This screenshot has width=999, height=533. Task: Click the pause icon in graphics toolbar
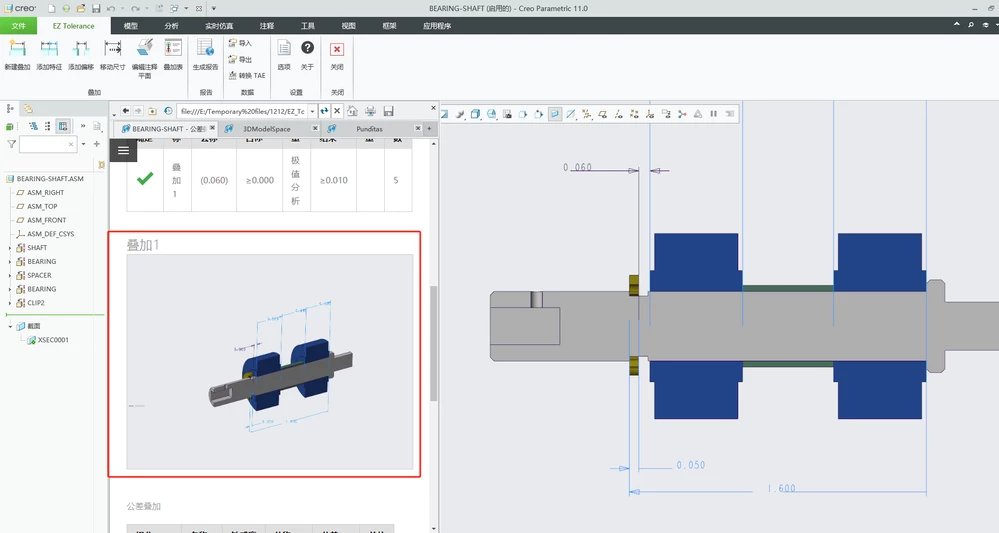(x=714, y=114)
